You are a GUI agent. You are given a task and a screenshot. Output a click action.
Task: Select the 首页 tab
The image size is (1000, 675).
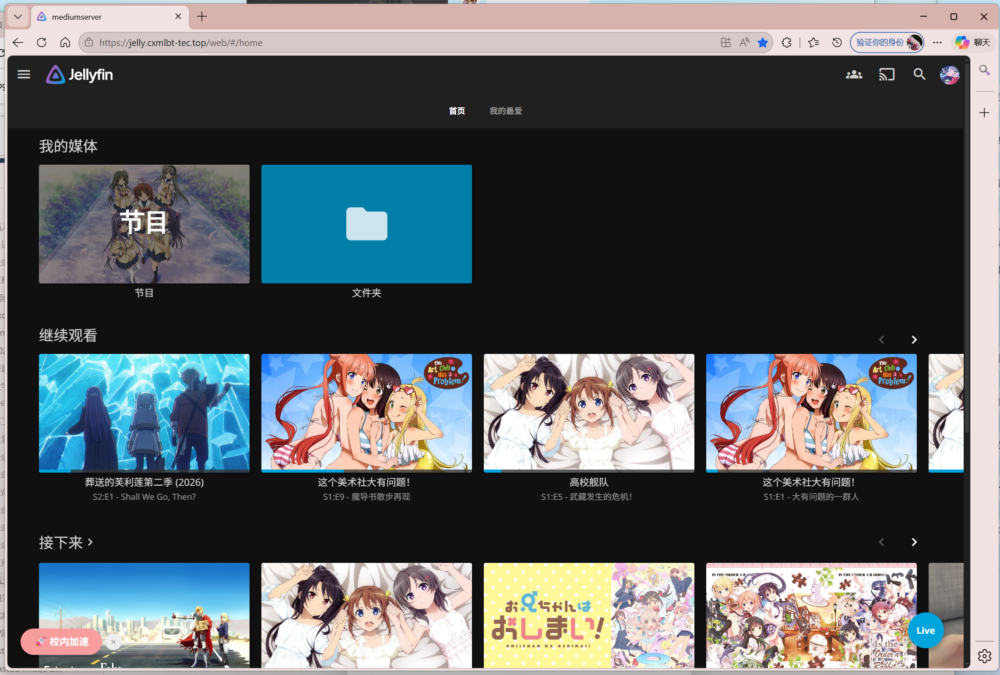pos(457,111)
